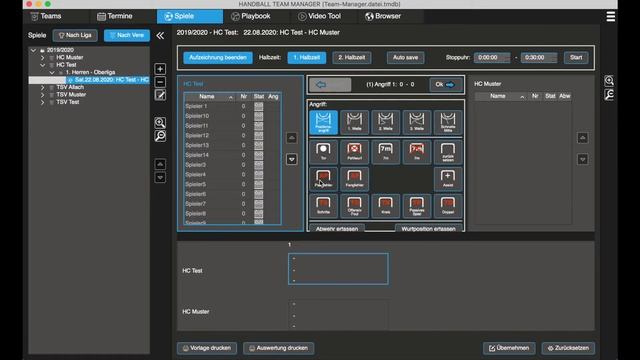Open the hamburger main menu
This screenshot has height=360, width=640.
[611, 16]
